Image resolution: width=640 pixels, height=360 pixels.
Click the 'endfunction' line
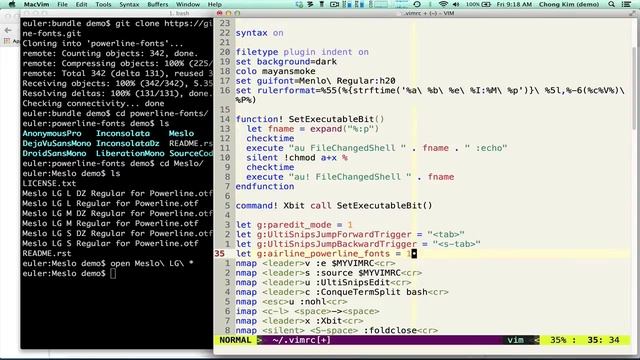coord(265,187)
